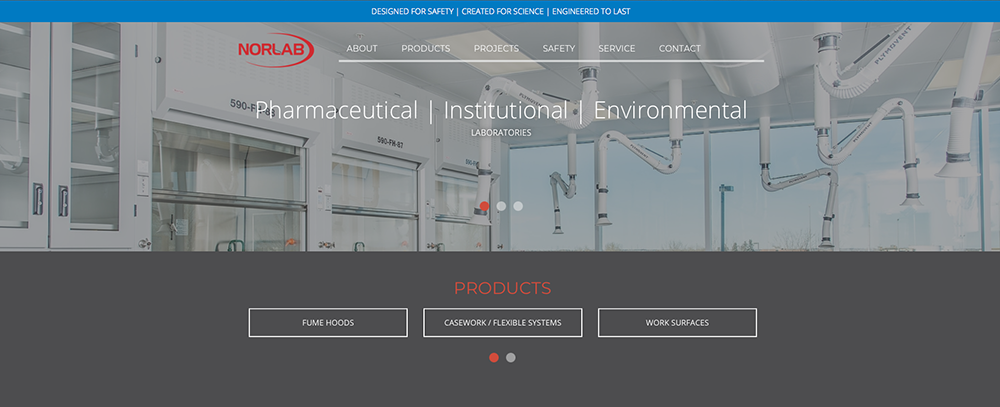The image size is (1000, 407).
Task: Select the first red hero slider dot
Action: tap(484, 206)
